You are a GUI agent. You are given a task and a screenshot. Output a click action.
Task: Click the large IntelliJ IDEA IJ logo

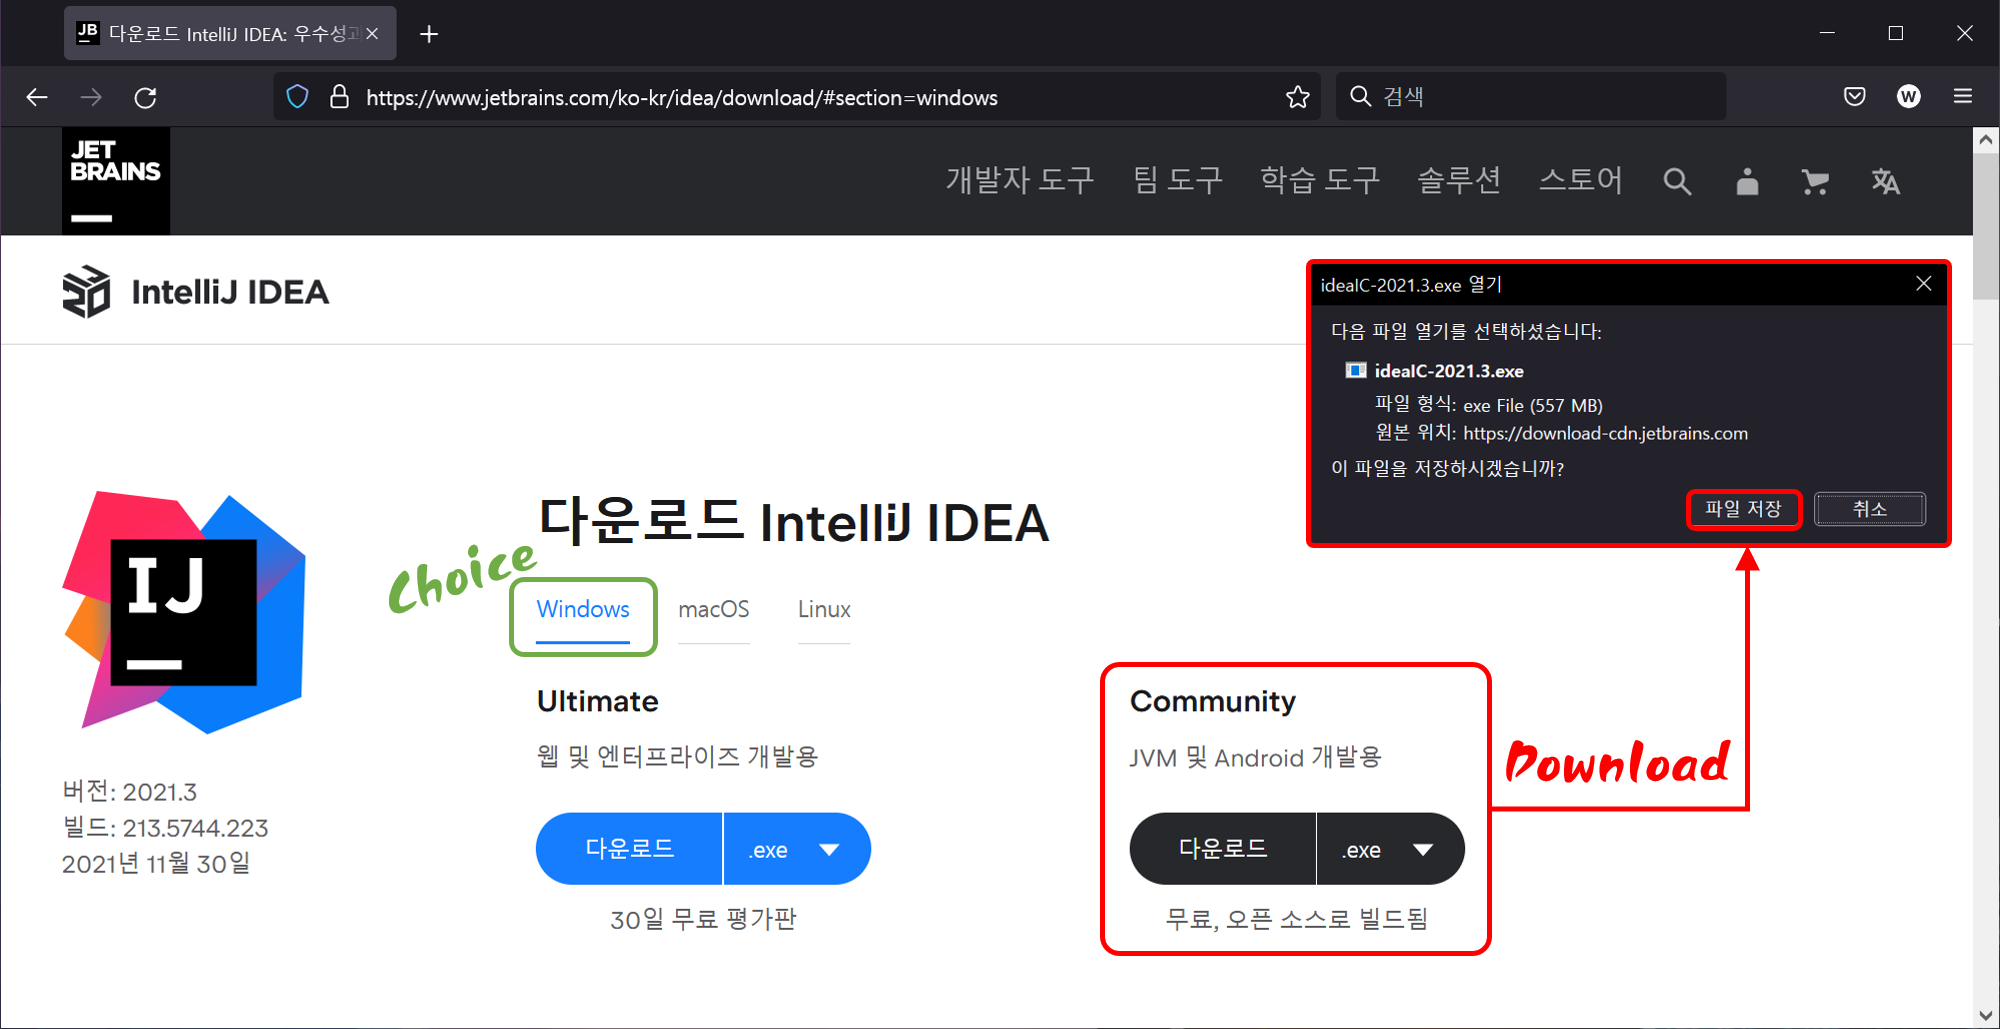click(x=184, y=612)
